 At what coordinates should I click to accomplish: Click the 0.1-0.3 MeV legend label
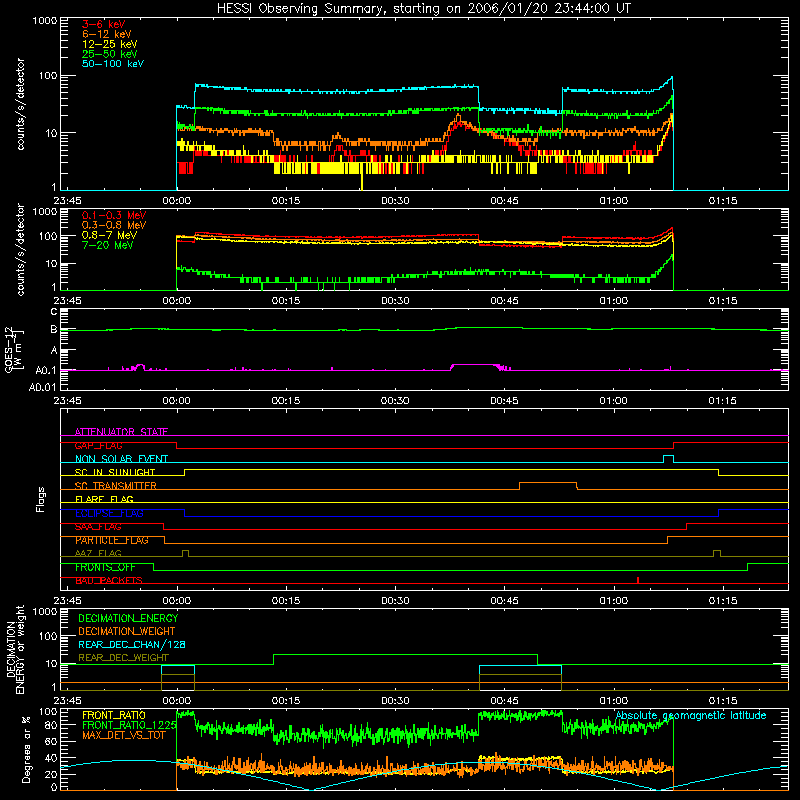tap(113, 215)
